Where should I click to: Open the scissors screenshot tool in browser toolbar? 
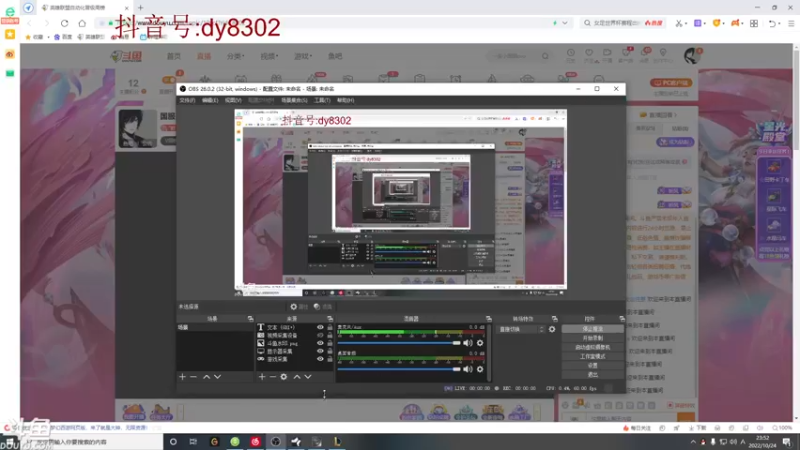click(x=679, y=23)
